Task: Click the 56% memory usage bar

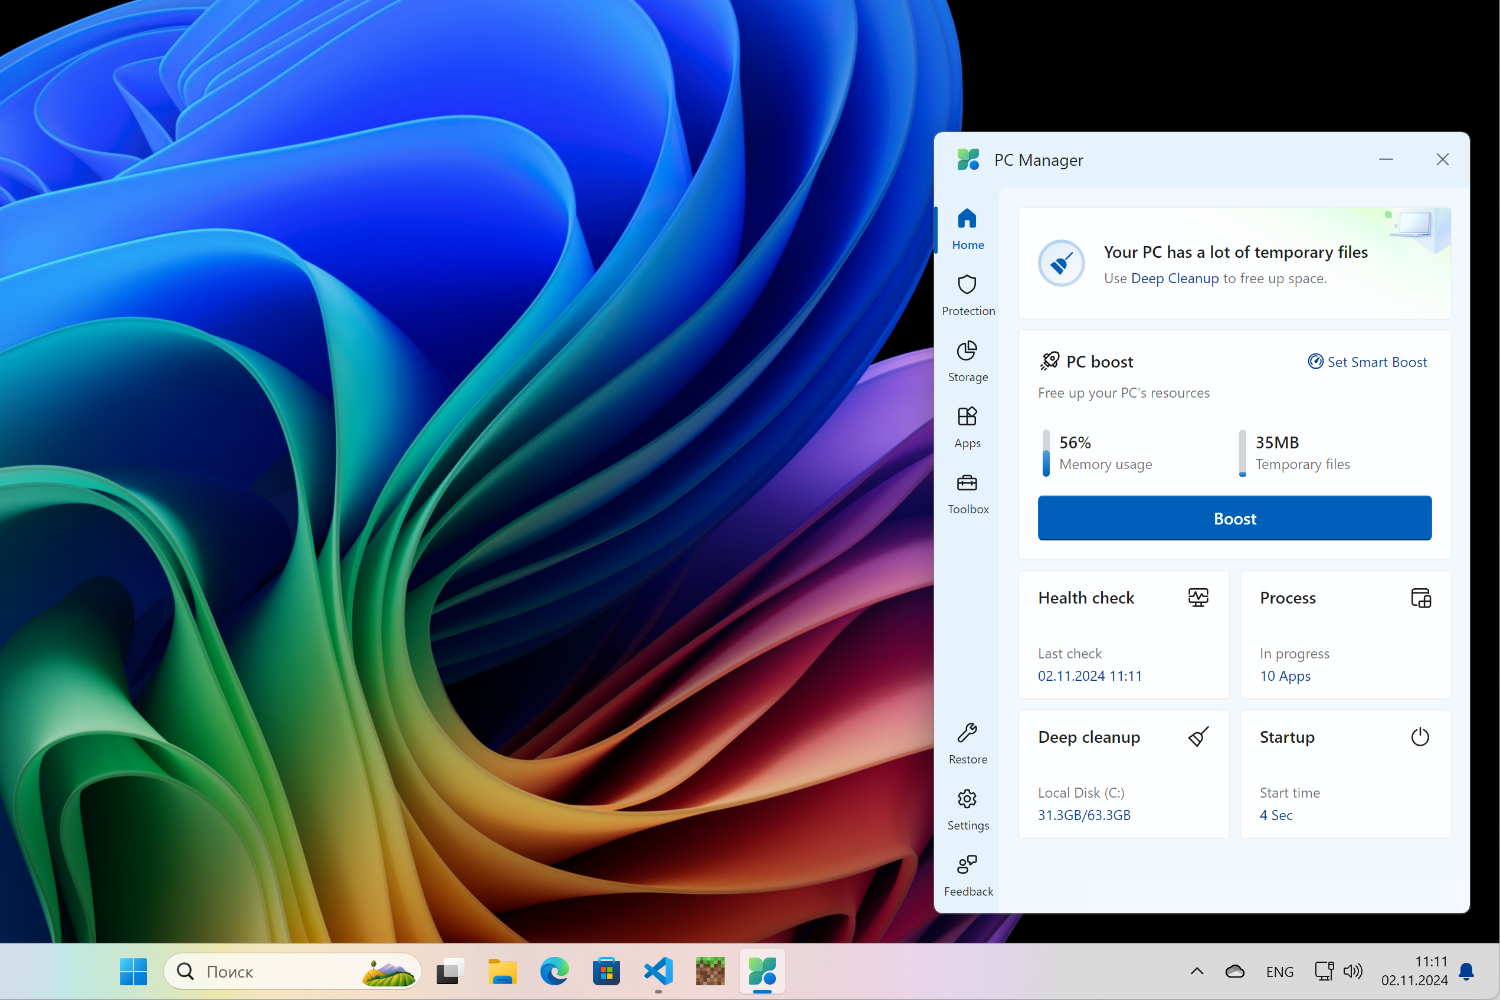Action: click(1046, 453)
